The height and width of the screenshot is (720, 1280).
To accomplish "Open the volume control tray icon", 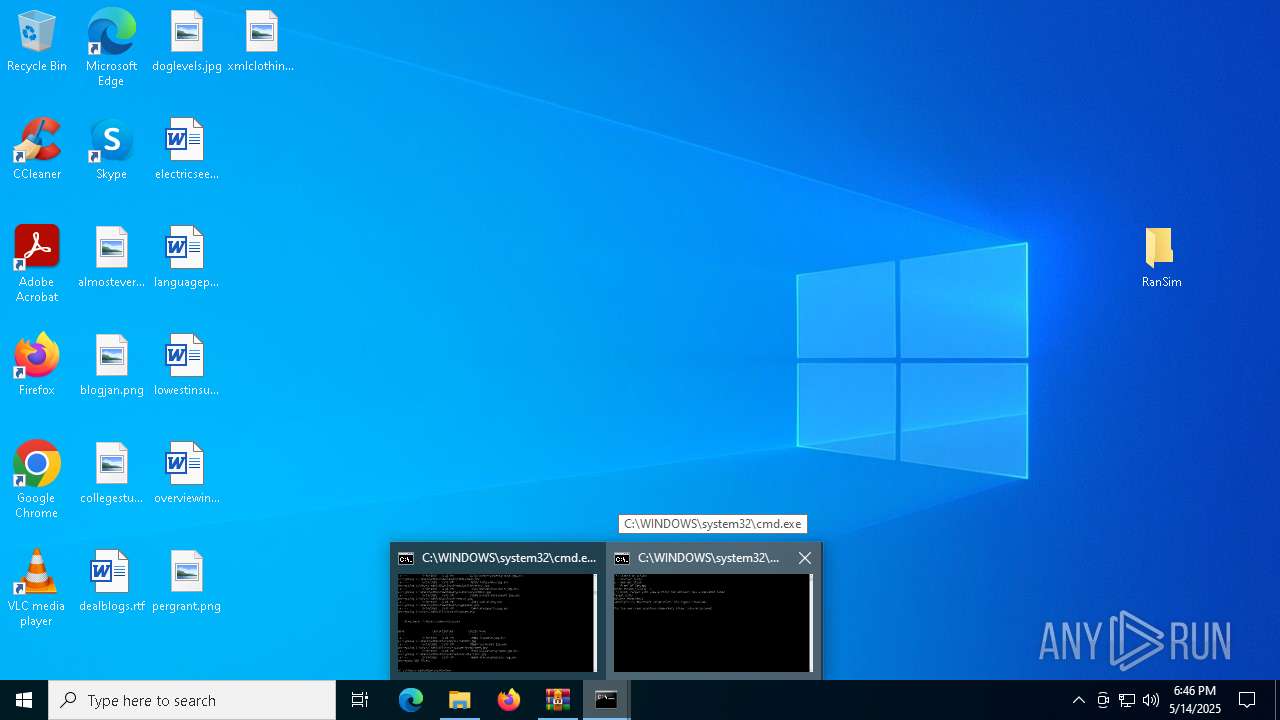I will point(1150,700).
